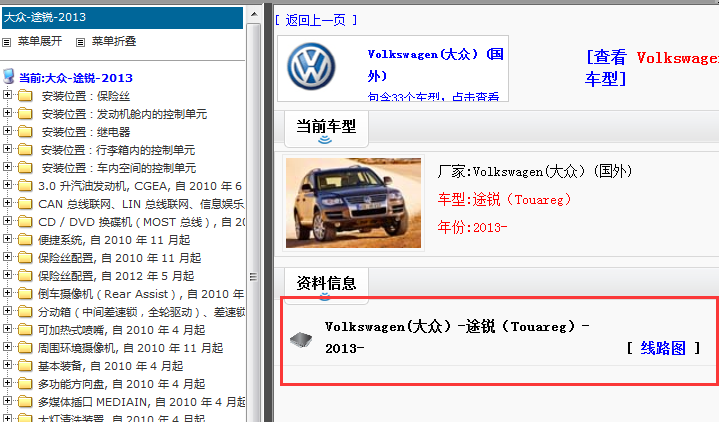Viewport: 719px width, 422px height.
Task: Click folder icon of 分动箱 row
Action: (x=25, y=312)
